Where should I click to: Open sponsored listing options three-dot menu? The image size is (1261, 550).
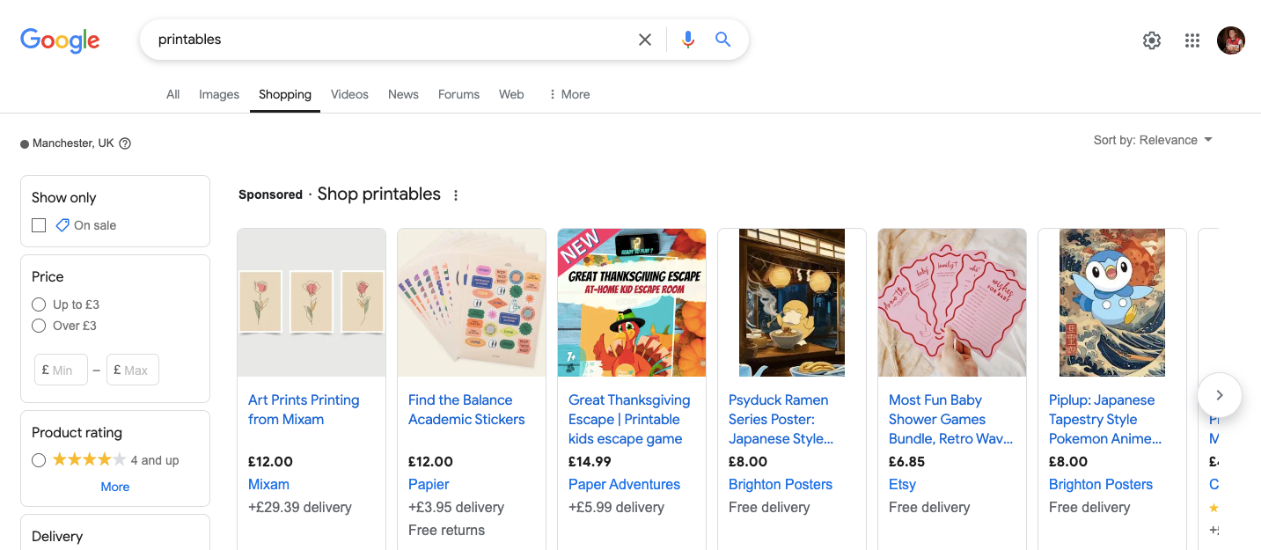point(456,195)
